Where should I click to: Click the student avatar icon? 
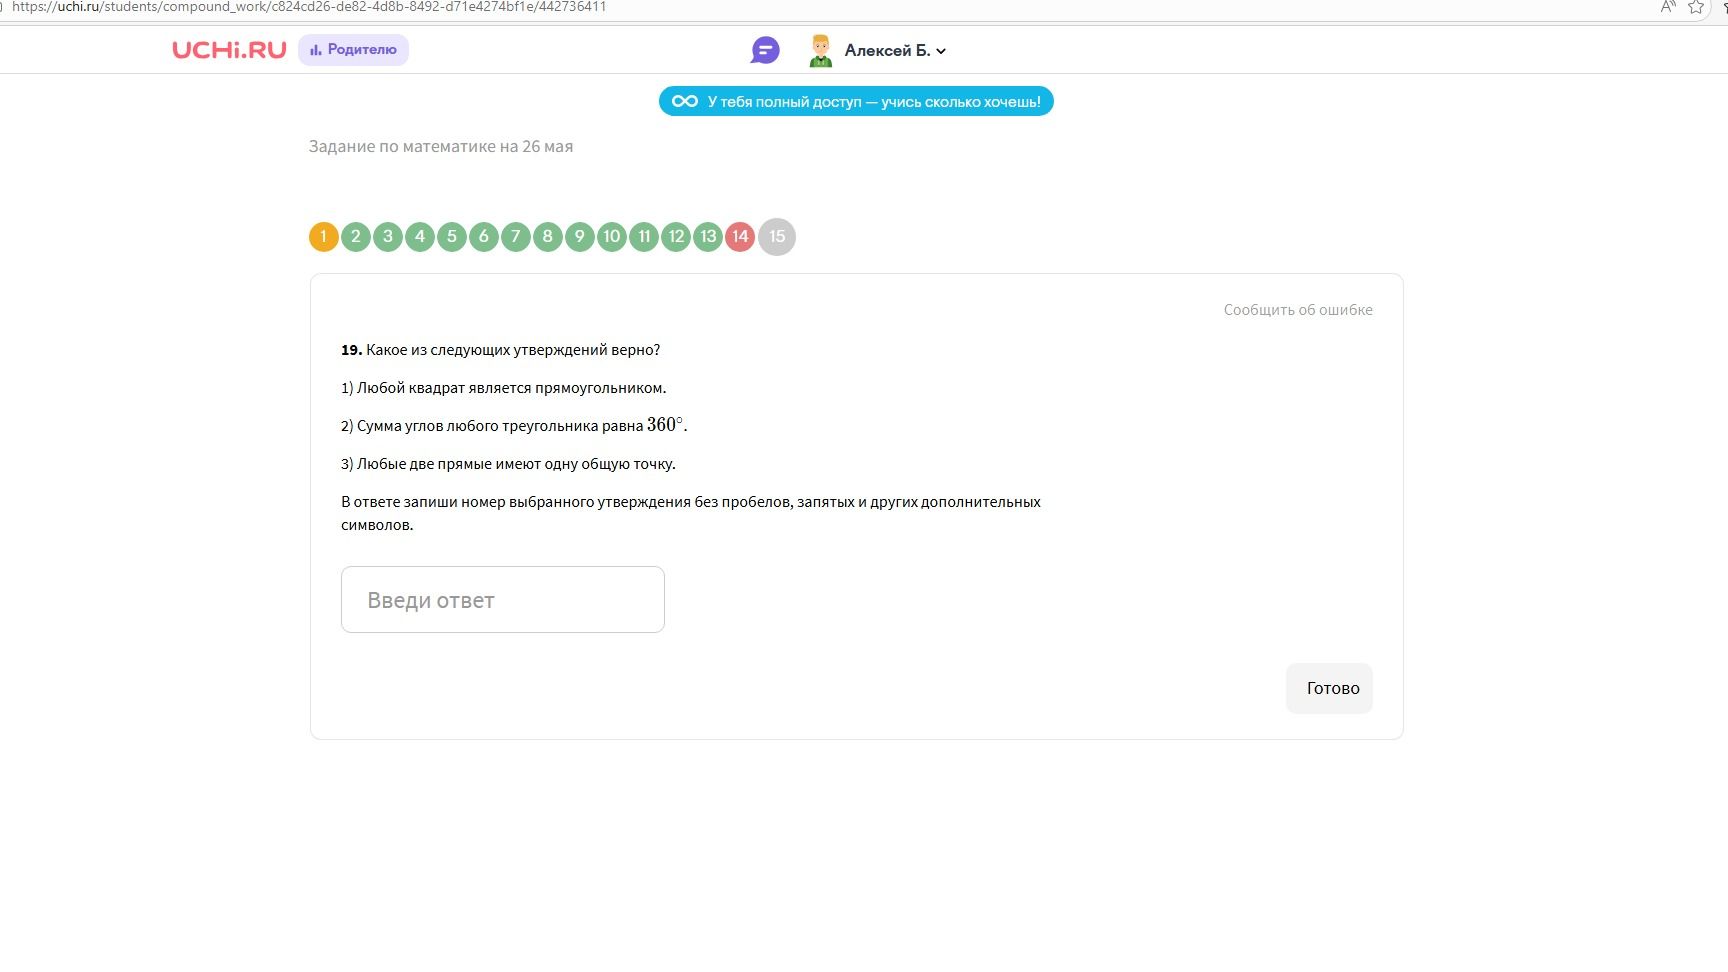821,50
